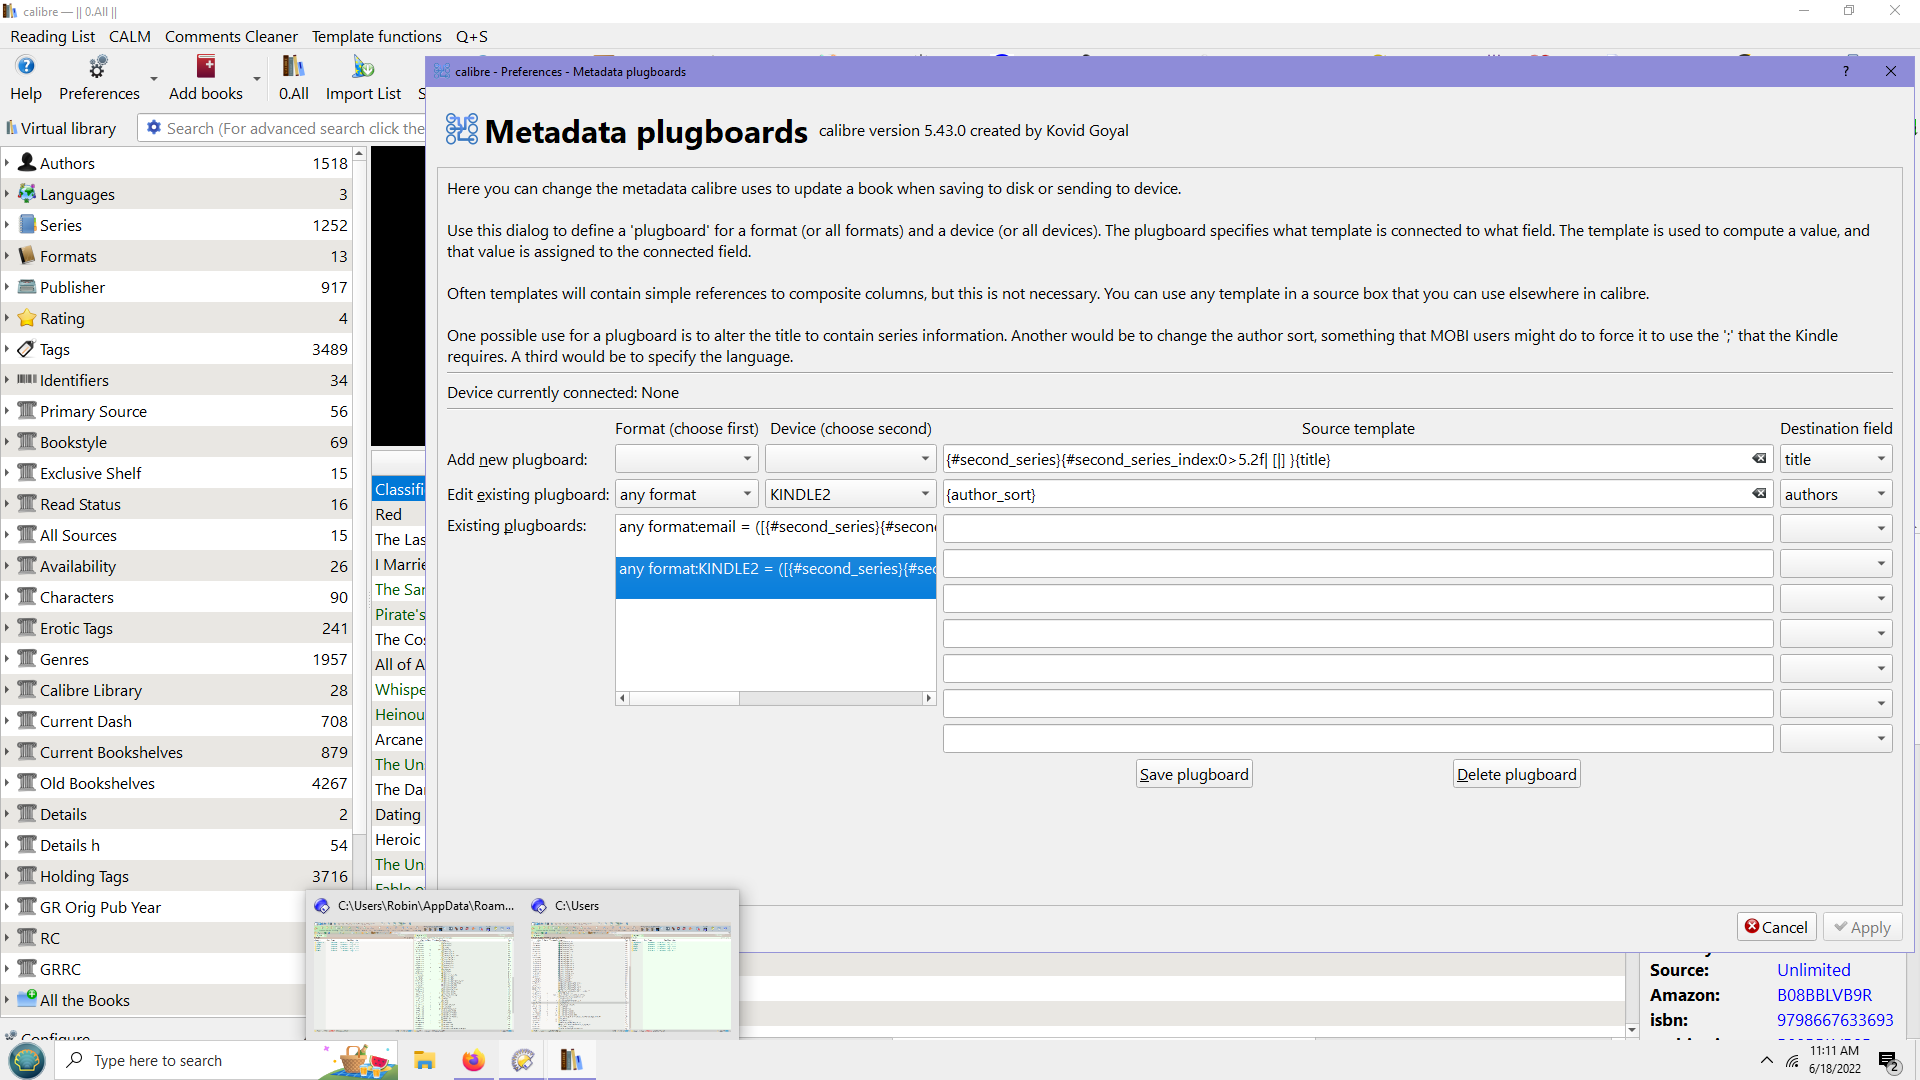Image resolution: width=1920 pixels, height=1080 pixels.
Task: Open Preferences dropdown arrow
Action: point(154,78)
